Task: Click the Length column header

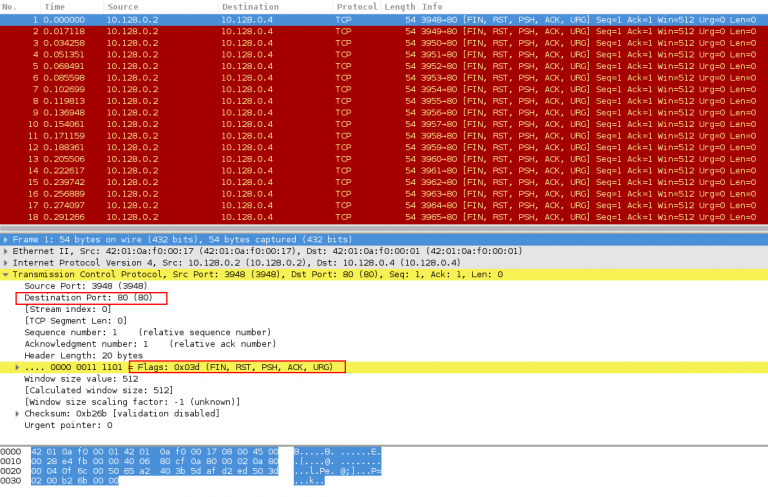Action: (x=400, y=7)
